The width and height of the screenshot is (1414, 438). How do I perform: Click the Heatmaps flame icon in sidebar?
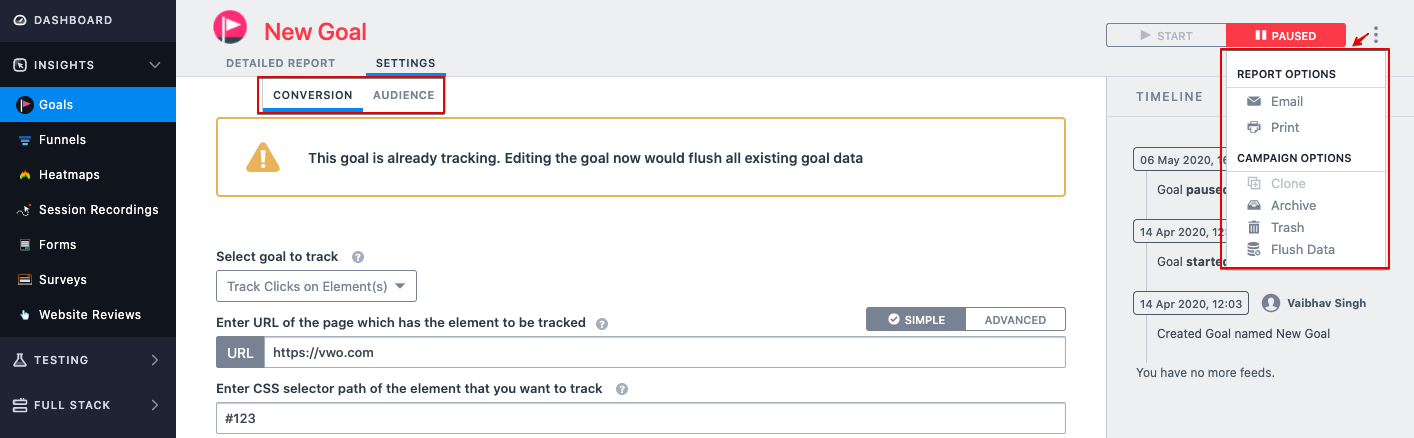(25, 175)
